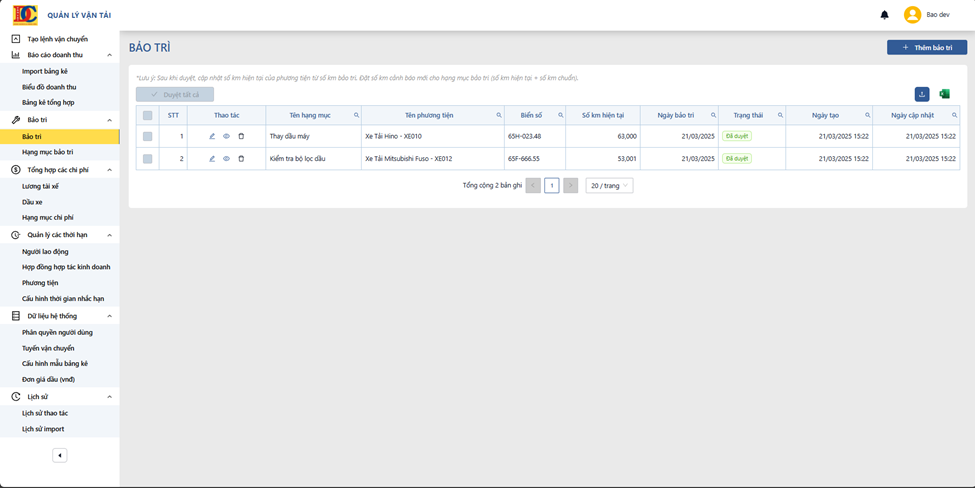Export data with the blue upload icon
The width and height of the screenshot is (975, 488).
point(922,94)
